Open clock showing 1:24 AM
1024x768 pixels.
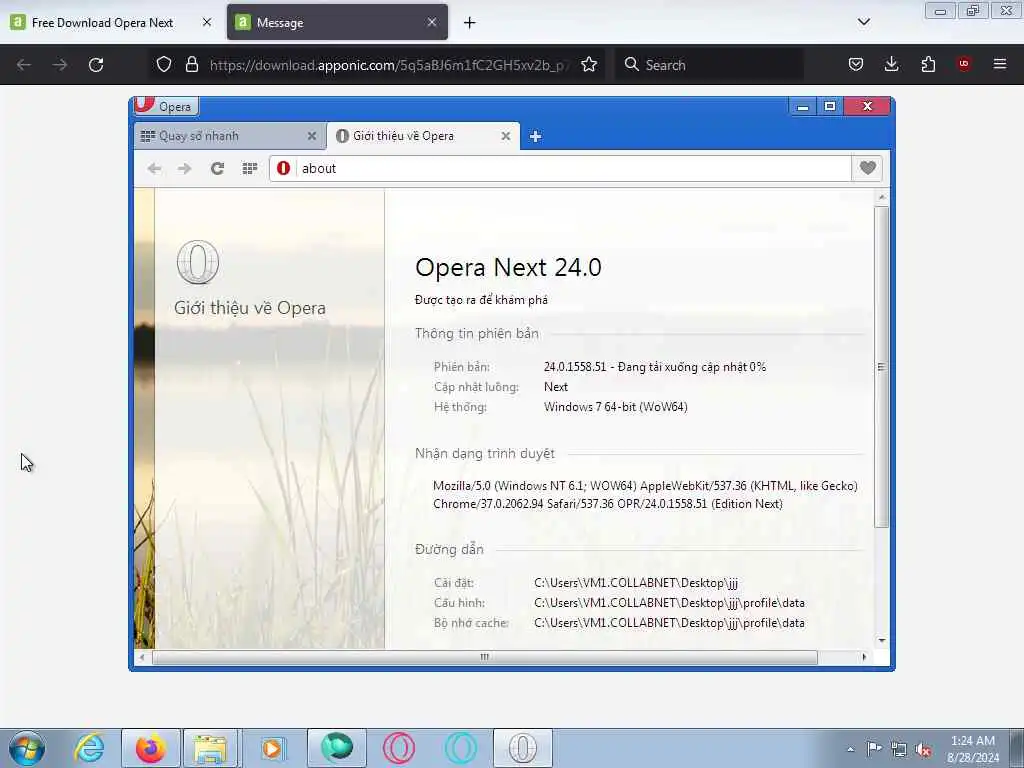973,749
